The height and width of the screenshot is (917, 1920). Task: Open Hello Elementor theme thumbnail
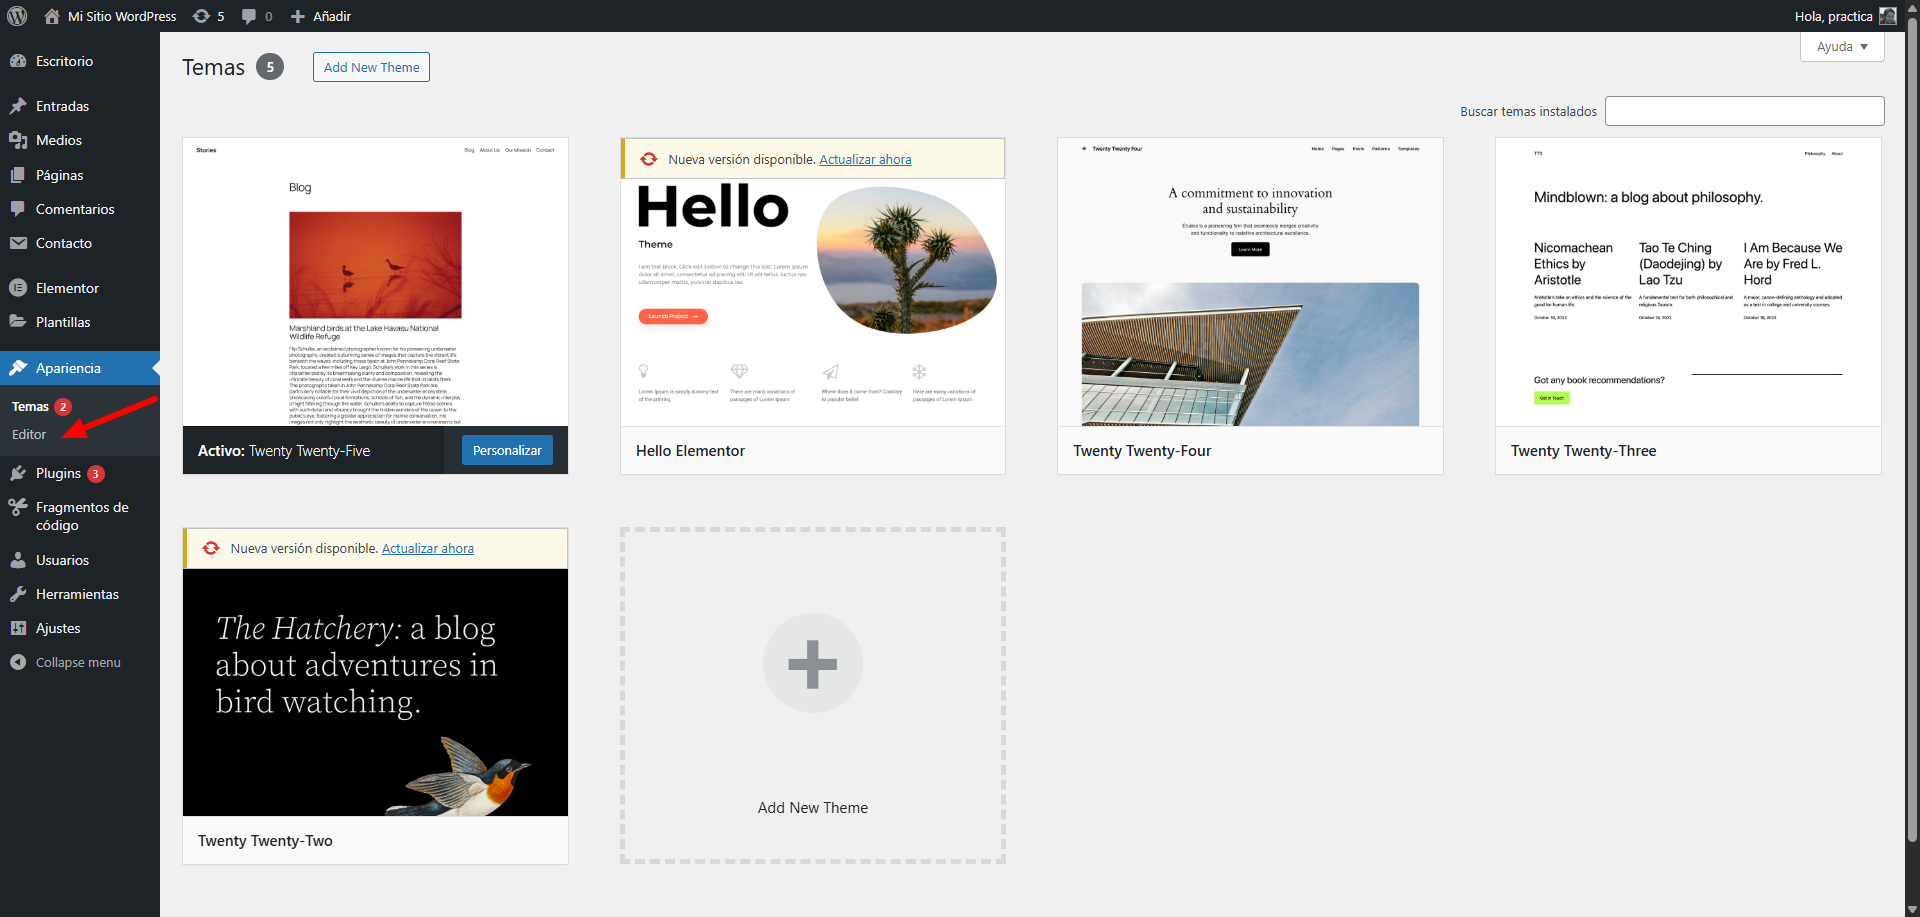[x=813, y=303]
